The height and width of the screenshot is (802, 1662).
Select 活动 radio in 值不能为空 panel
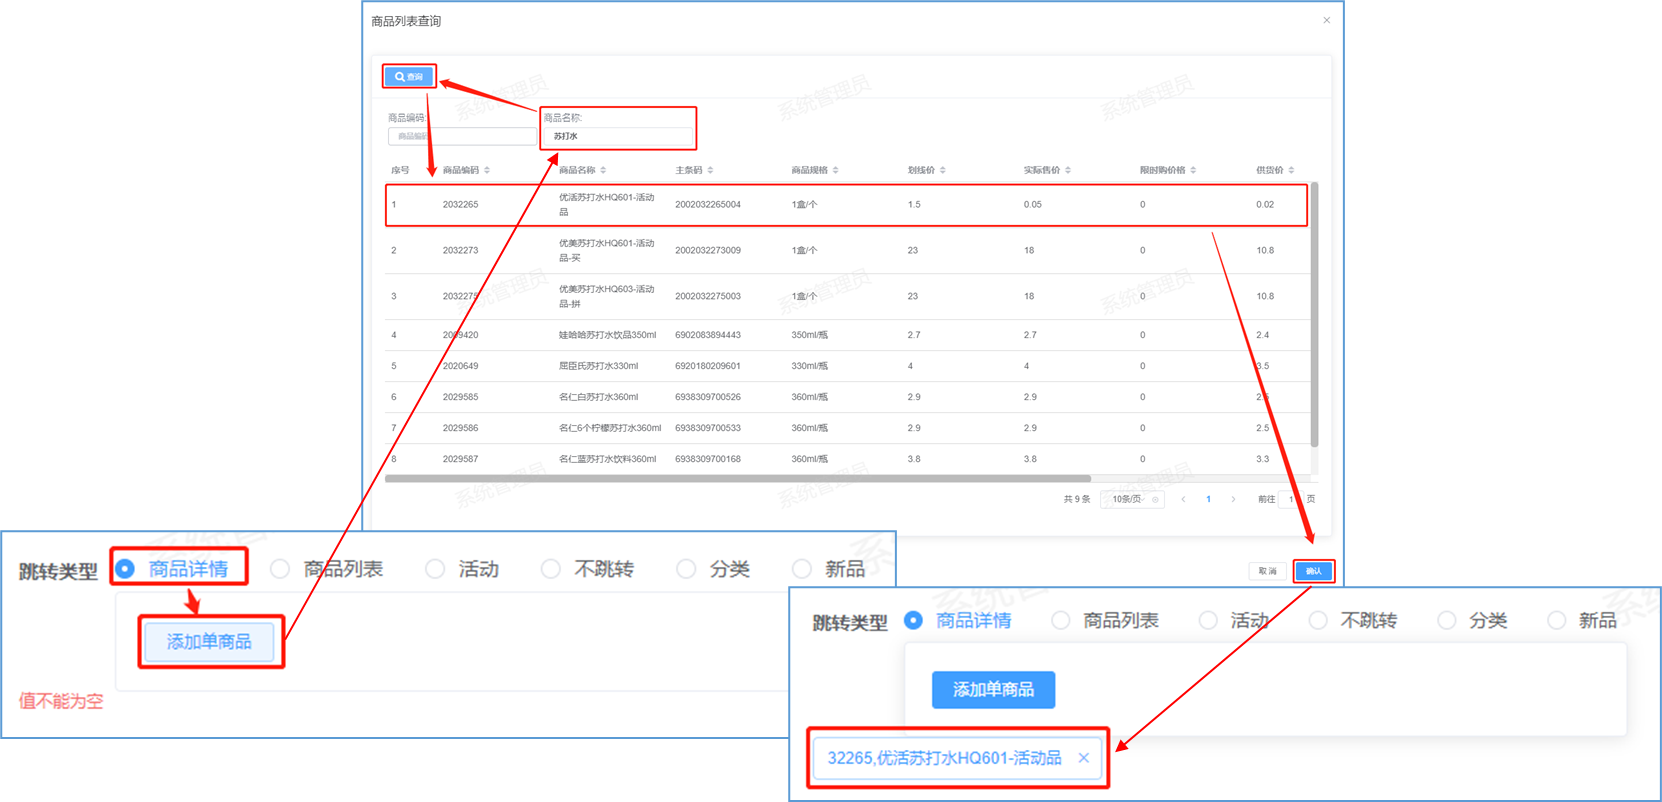point(435,569)
